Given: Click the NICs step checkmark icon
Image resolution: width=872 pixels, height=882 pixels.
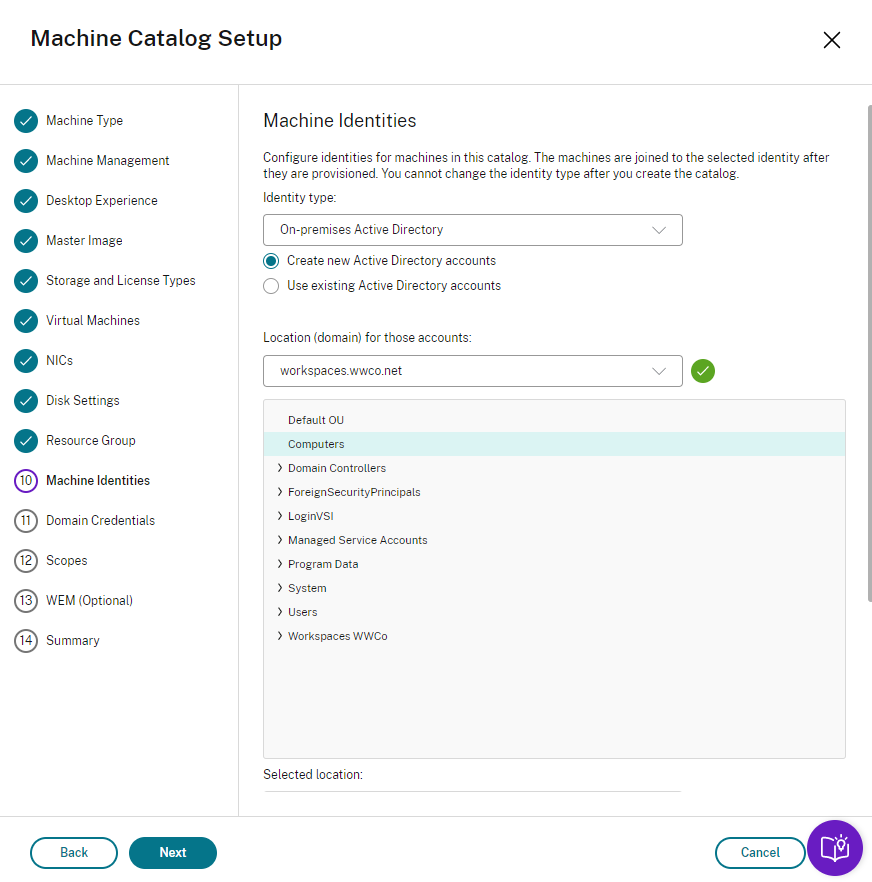Looking at the screenshot, I should (x=26, y=361).
